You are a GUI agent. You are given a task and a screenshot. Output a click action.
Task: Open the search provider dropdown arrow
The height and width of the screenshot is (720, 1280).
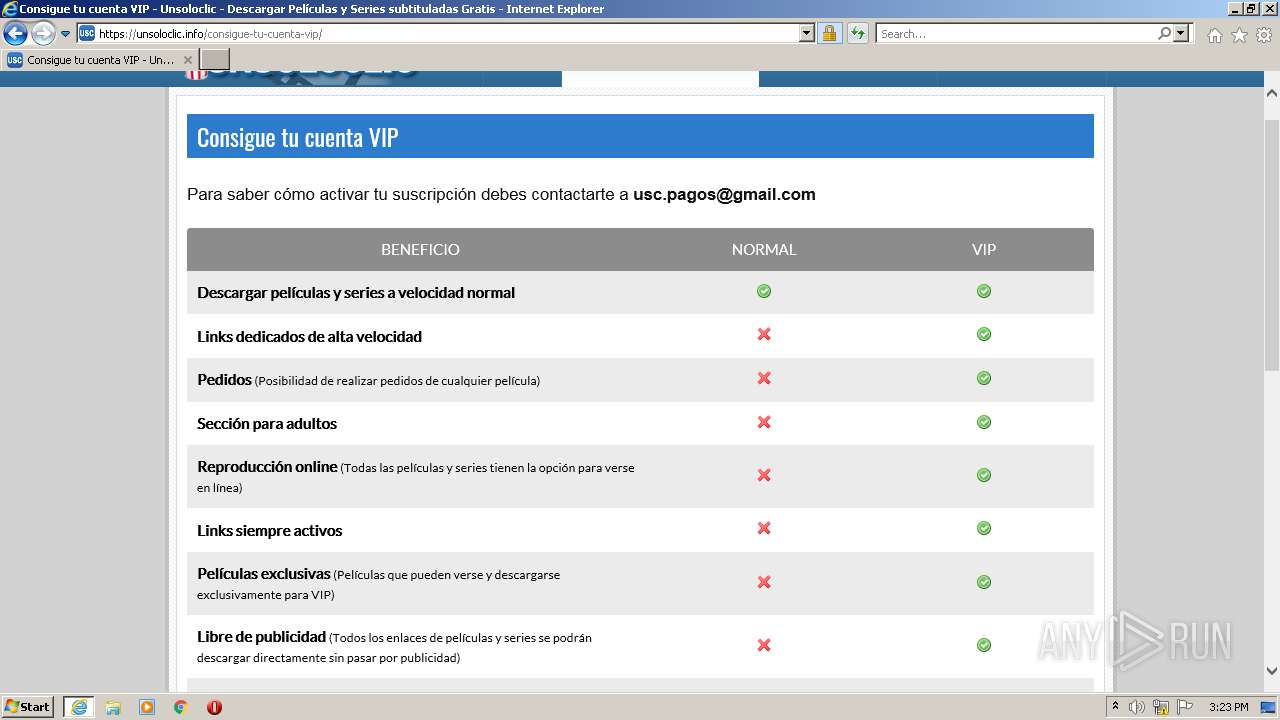(x=1181, y=34)
